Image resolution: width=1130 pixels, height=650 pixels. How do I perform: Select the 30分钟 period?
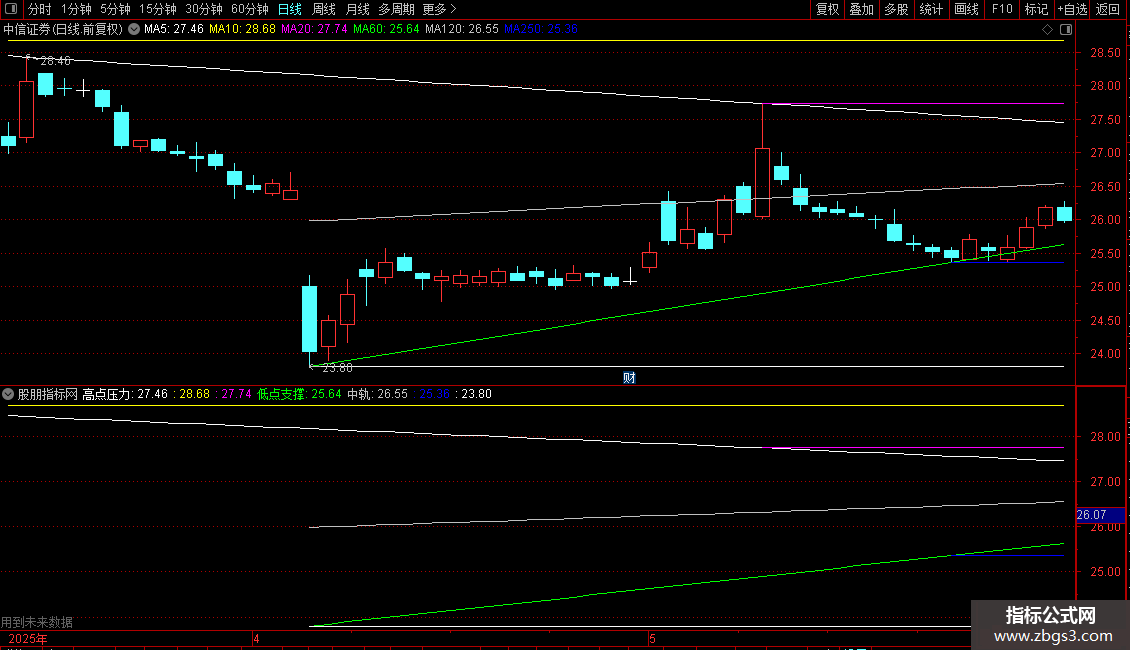click(204, 9)
